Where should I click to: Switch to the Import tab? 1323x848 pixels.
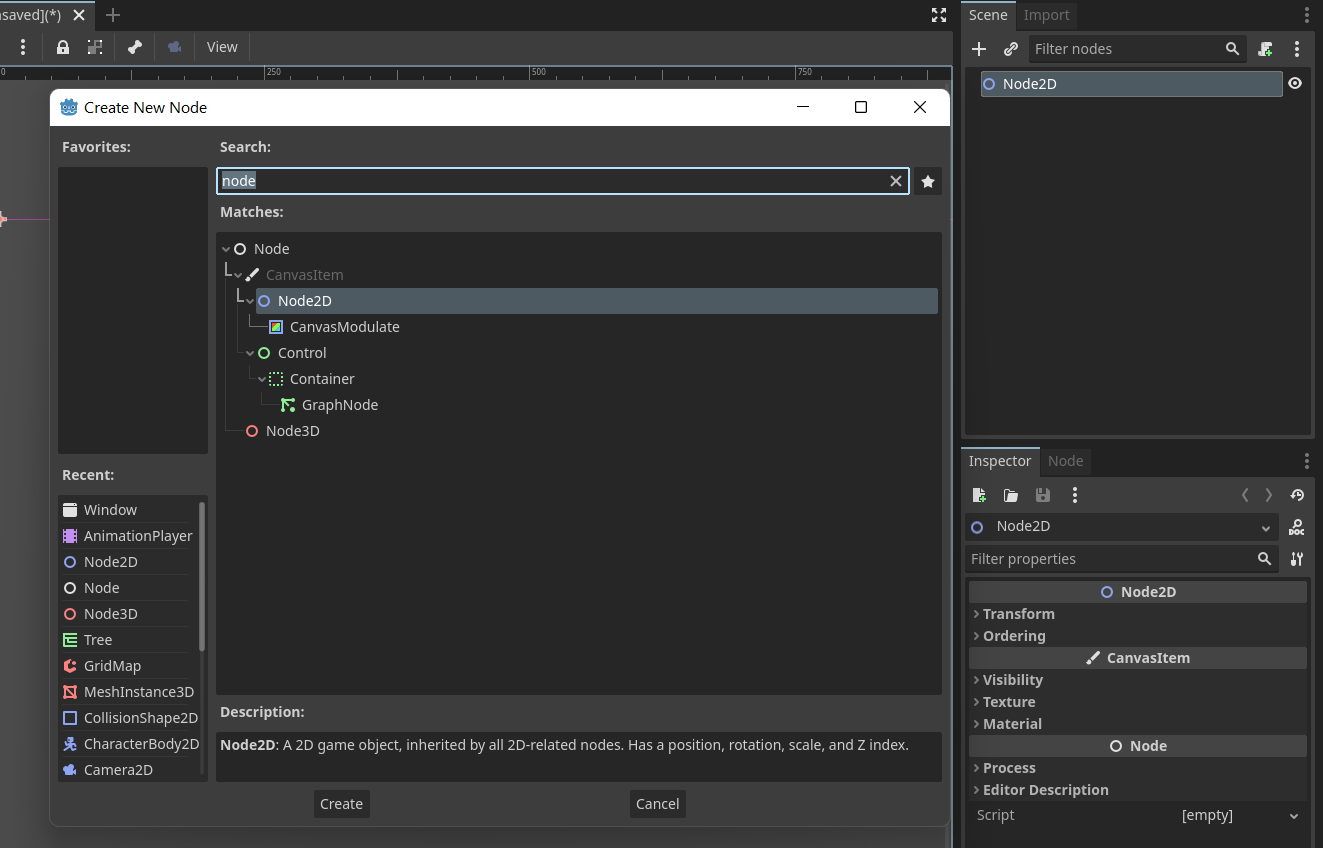coord(1046,15)
